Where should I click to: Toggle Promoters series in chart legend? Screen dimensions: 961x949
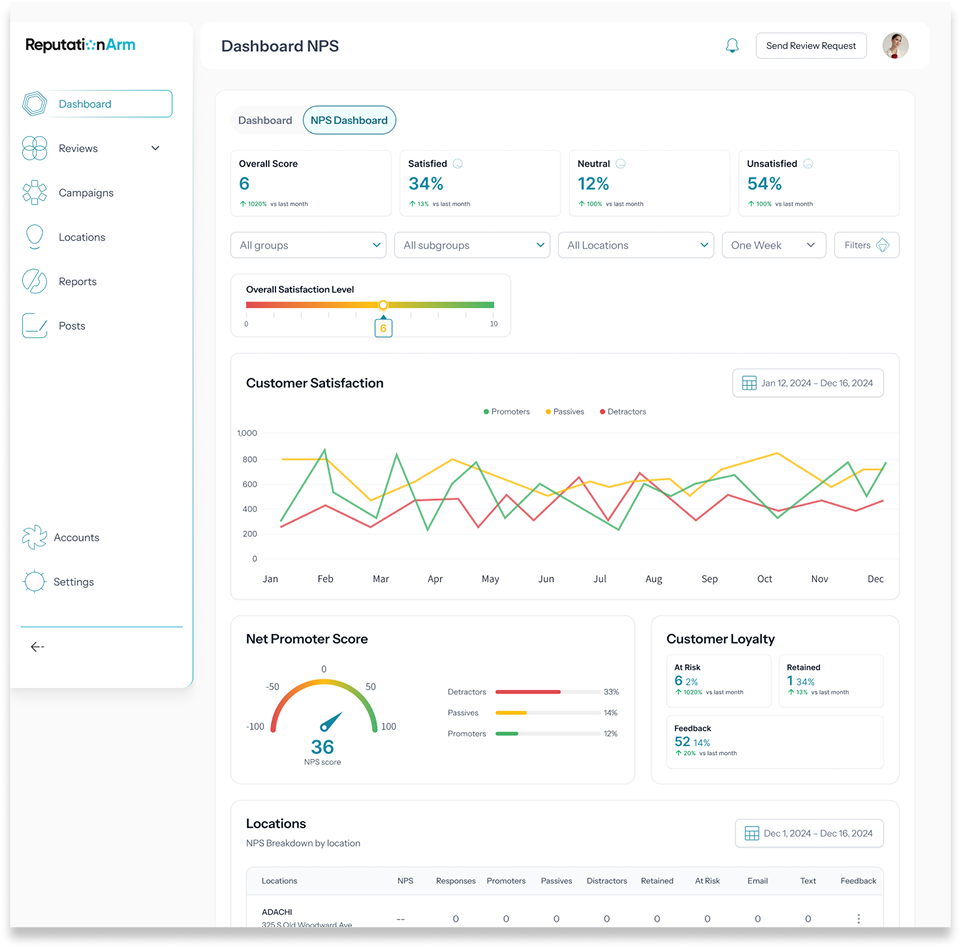coord(507,412)
